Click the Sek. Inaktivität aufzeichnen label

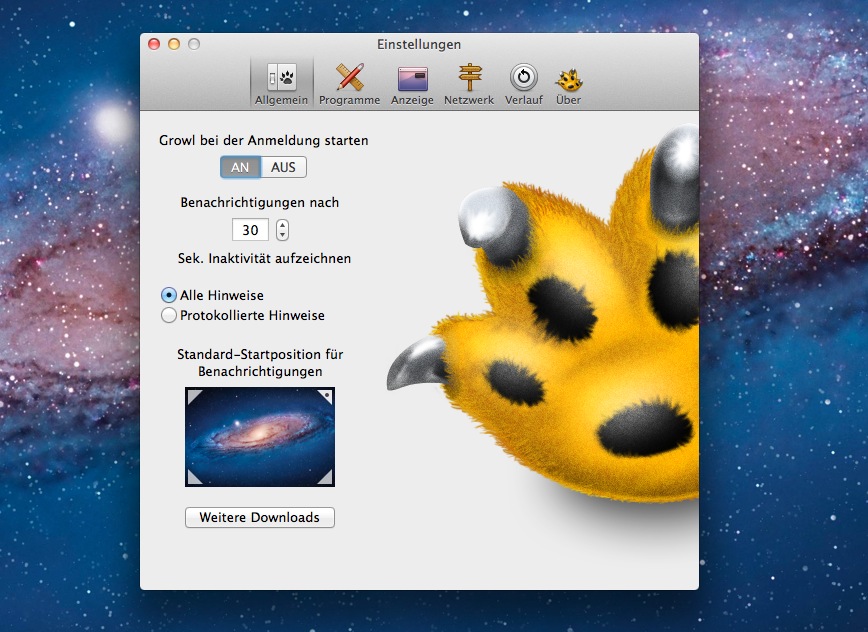point(264,258)
